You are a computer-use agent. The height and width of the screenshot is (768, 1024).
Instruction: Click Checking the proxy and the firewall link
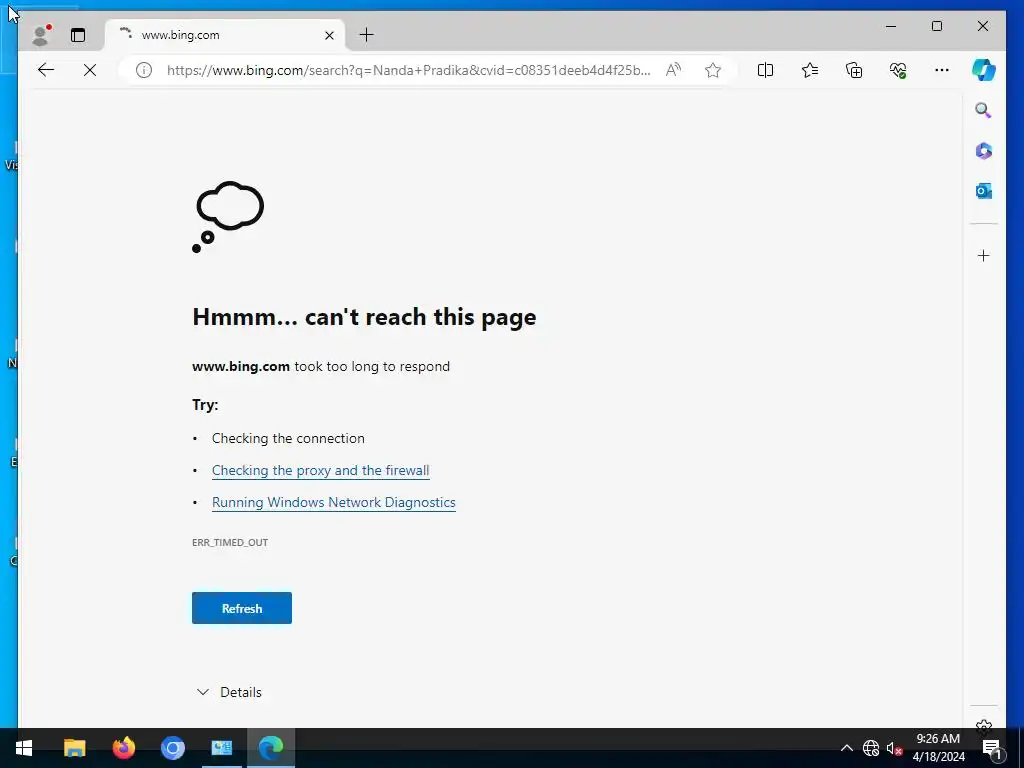pyautogui.click(x=320, y=470)
